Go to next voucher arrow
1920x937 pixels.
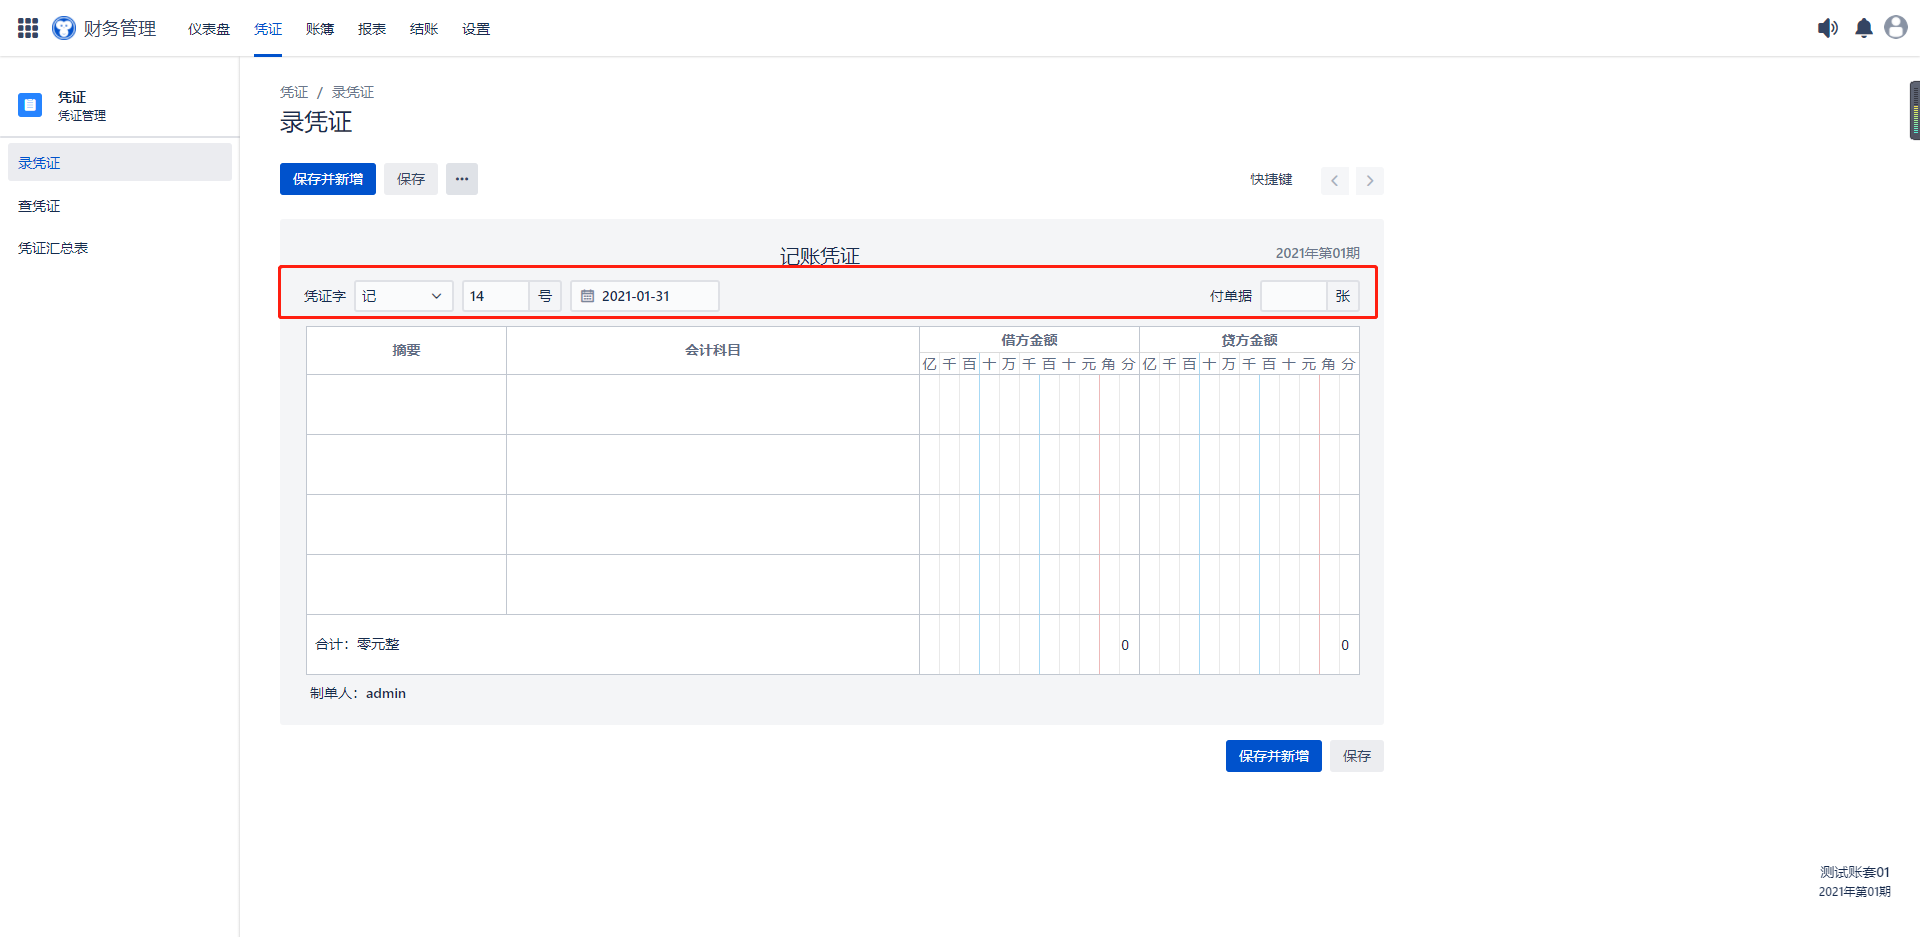(1370, 181)
